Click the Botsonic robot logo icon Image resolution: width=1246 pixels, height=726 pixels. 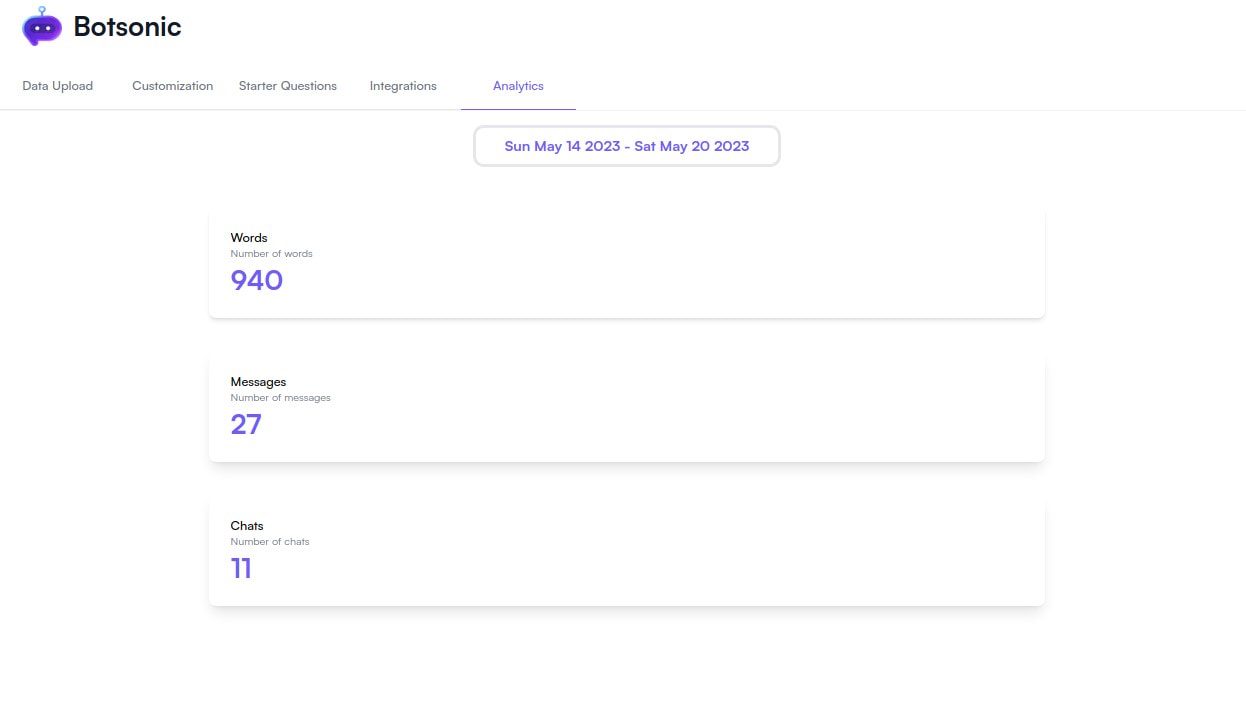click(41, 27)
